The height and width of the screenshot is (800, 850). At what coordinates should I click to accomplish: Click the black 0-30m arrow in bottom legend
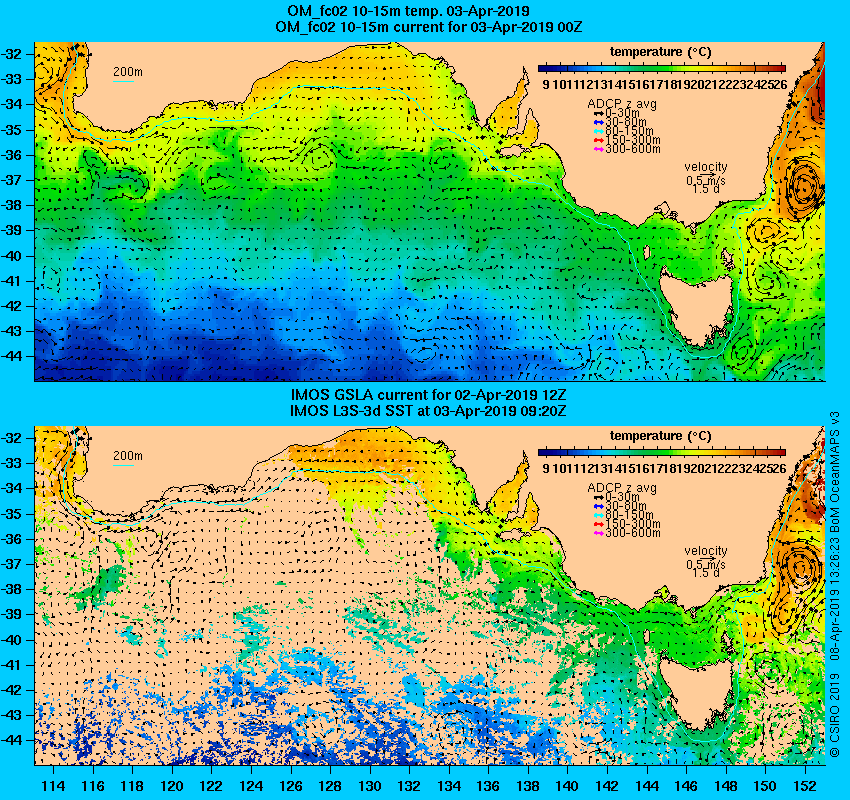598,497
